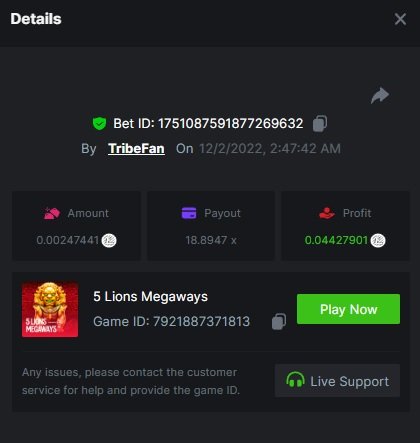Open TribeFan user profile link
This screenshot has height=443, width=420.
click(x=136, y=149)
